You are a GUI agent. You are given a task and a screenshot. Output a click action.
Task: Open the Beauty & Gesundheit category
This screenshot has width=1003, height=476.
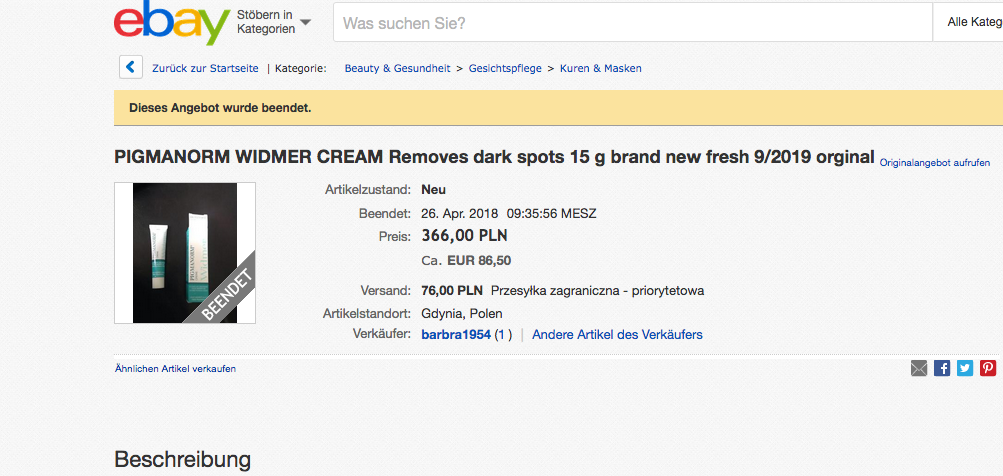coord(398,69)
